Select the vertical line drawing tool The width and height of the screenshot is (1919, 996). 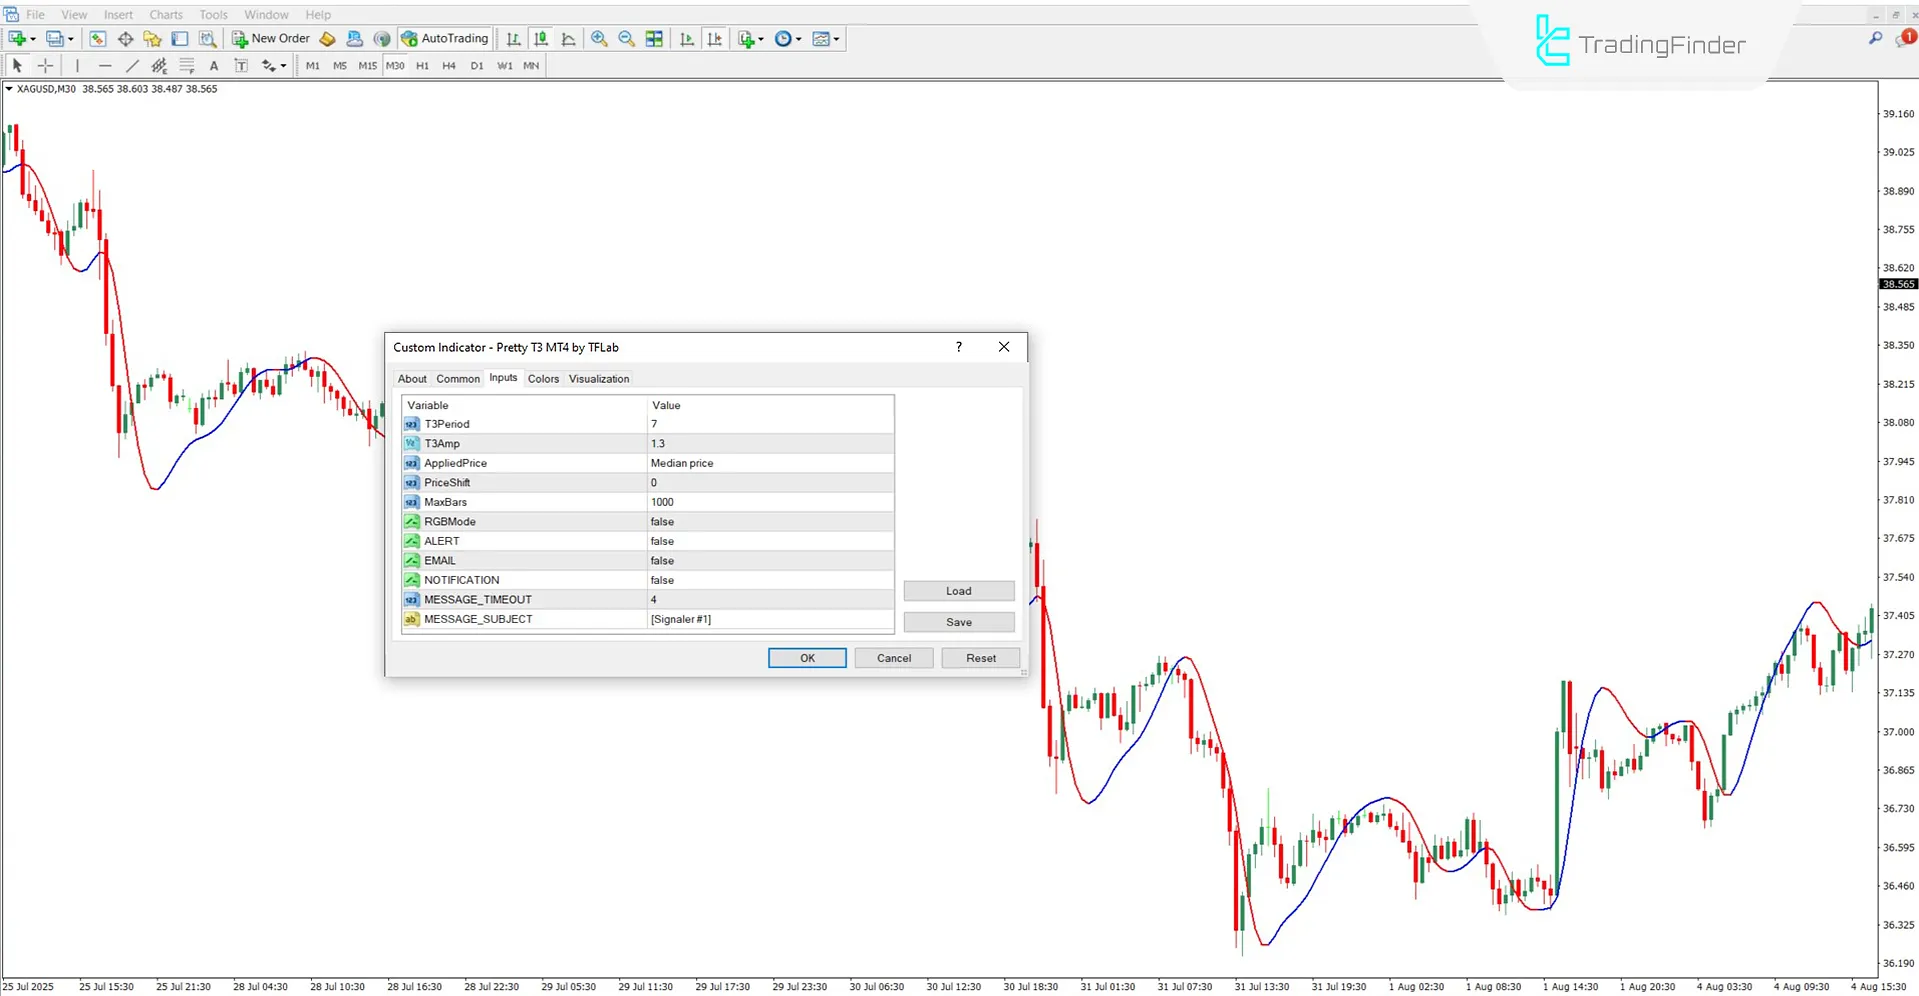[77, 66]
